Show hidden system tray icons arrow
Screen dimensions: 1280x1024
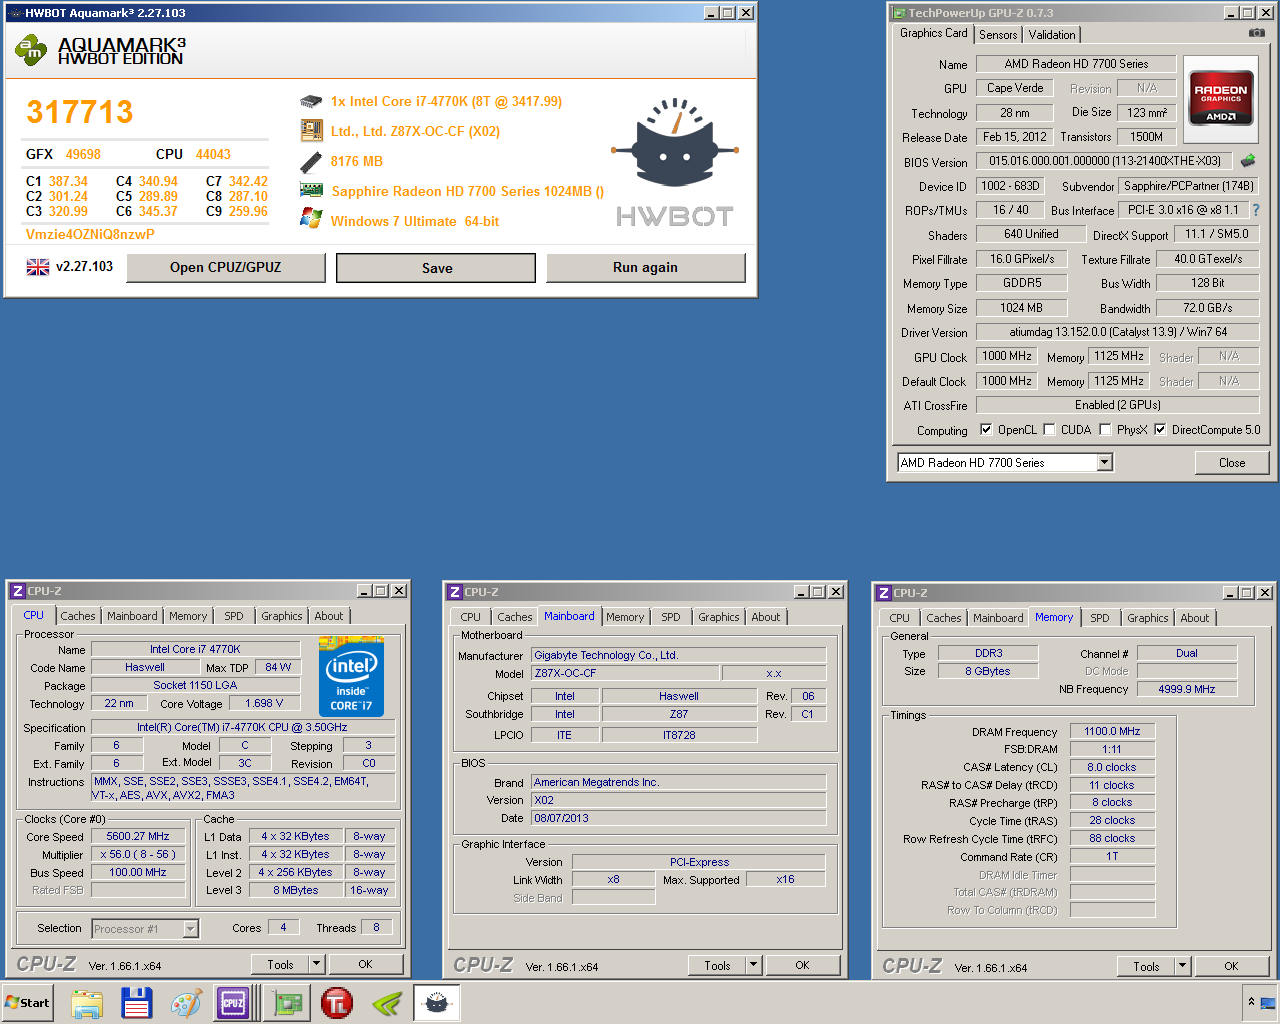pyautogui.click(x=1250, y=1002)
